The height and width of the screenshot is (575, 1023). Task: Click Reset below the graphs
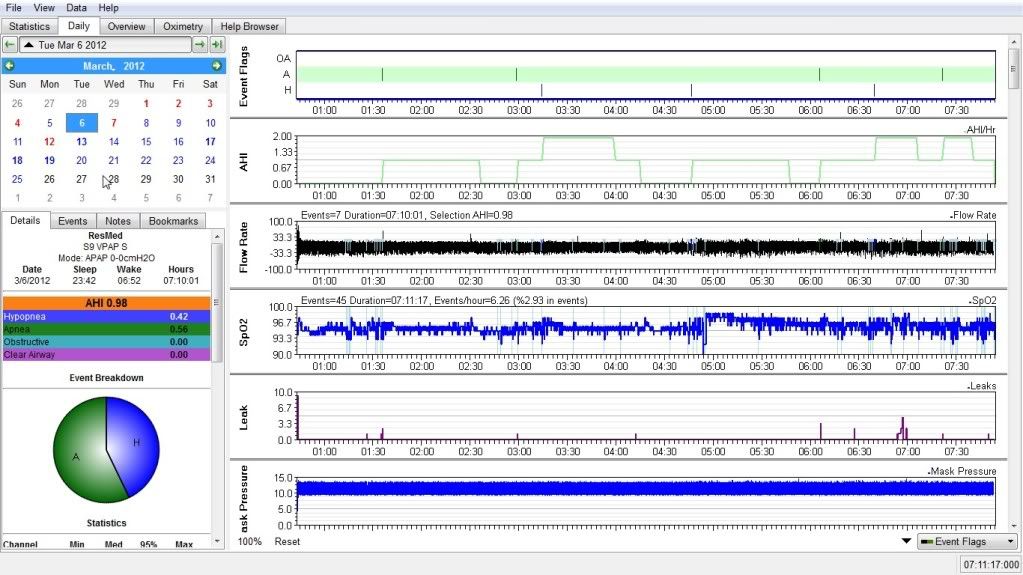pos(287,542)
